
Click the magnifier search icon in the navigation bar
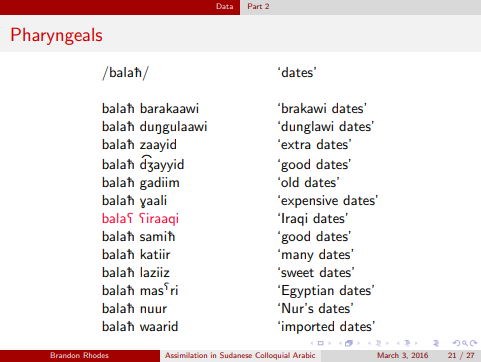[x=465, y=343]
